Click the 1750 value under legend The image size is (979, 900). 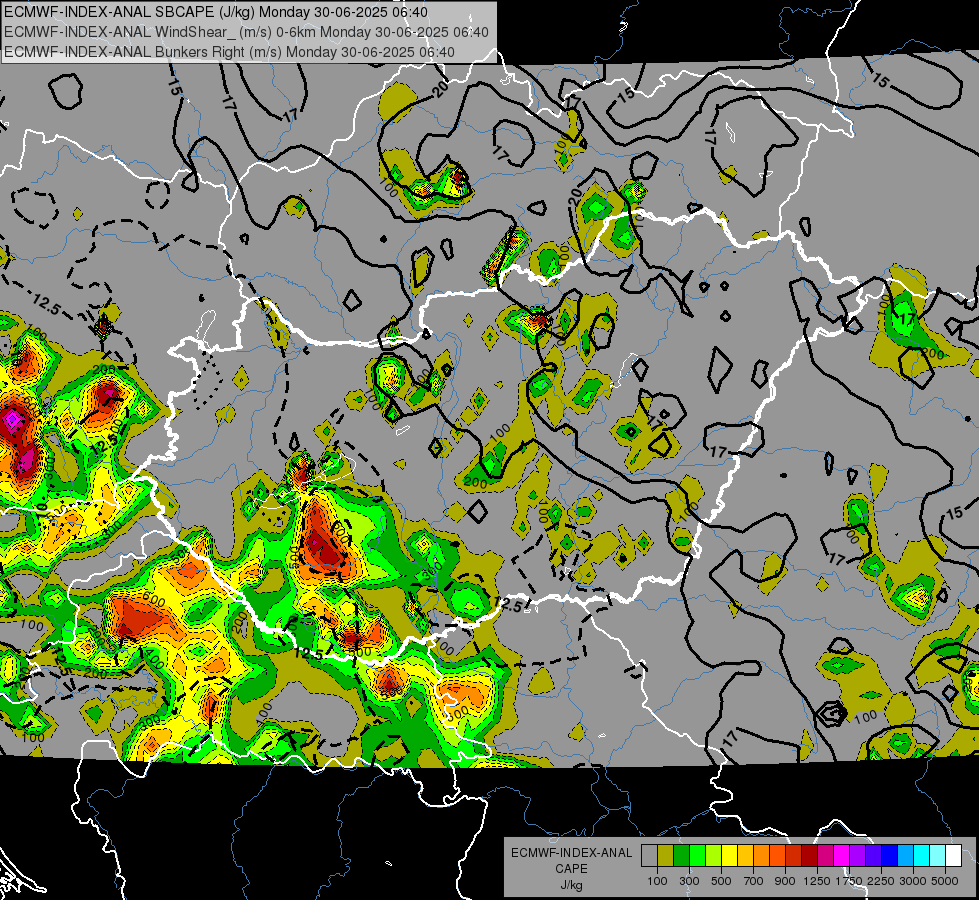point(849,881)
